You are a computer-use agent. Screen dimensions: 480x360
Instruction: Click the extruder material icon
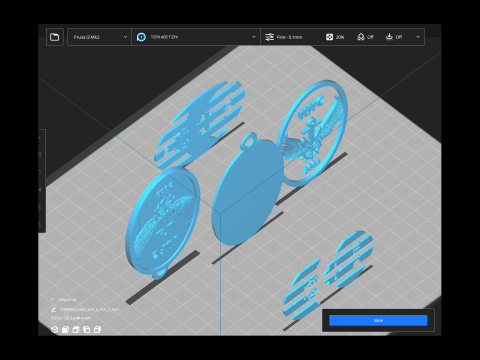(141, 37)
